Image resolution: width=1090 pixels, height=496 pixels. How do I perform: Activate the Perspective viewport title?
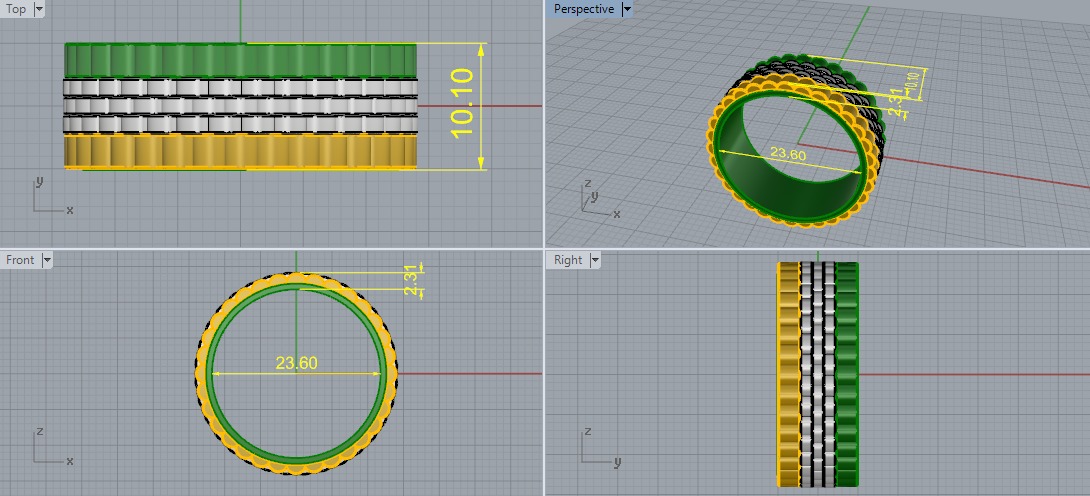coord(584,9)
